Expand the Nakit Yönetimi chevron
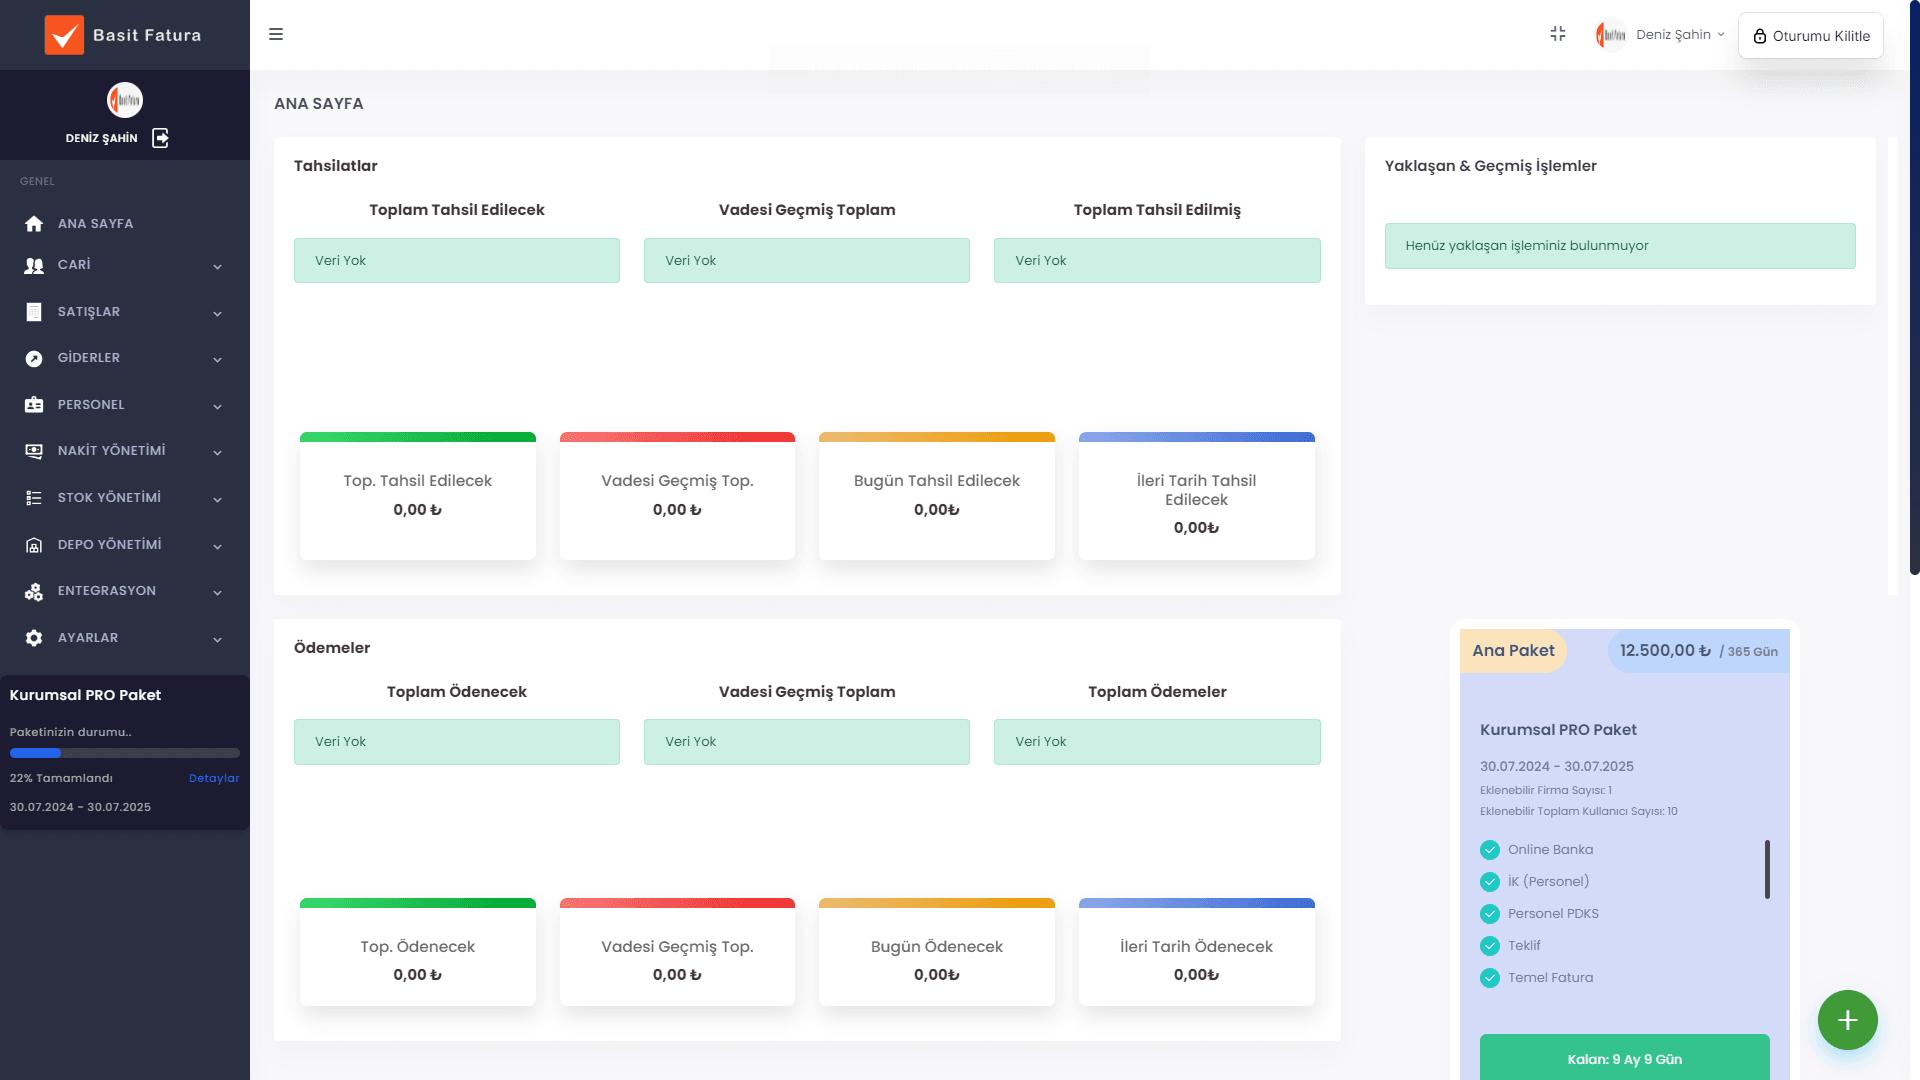 (217, 453)
